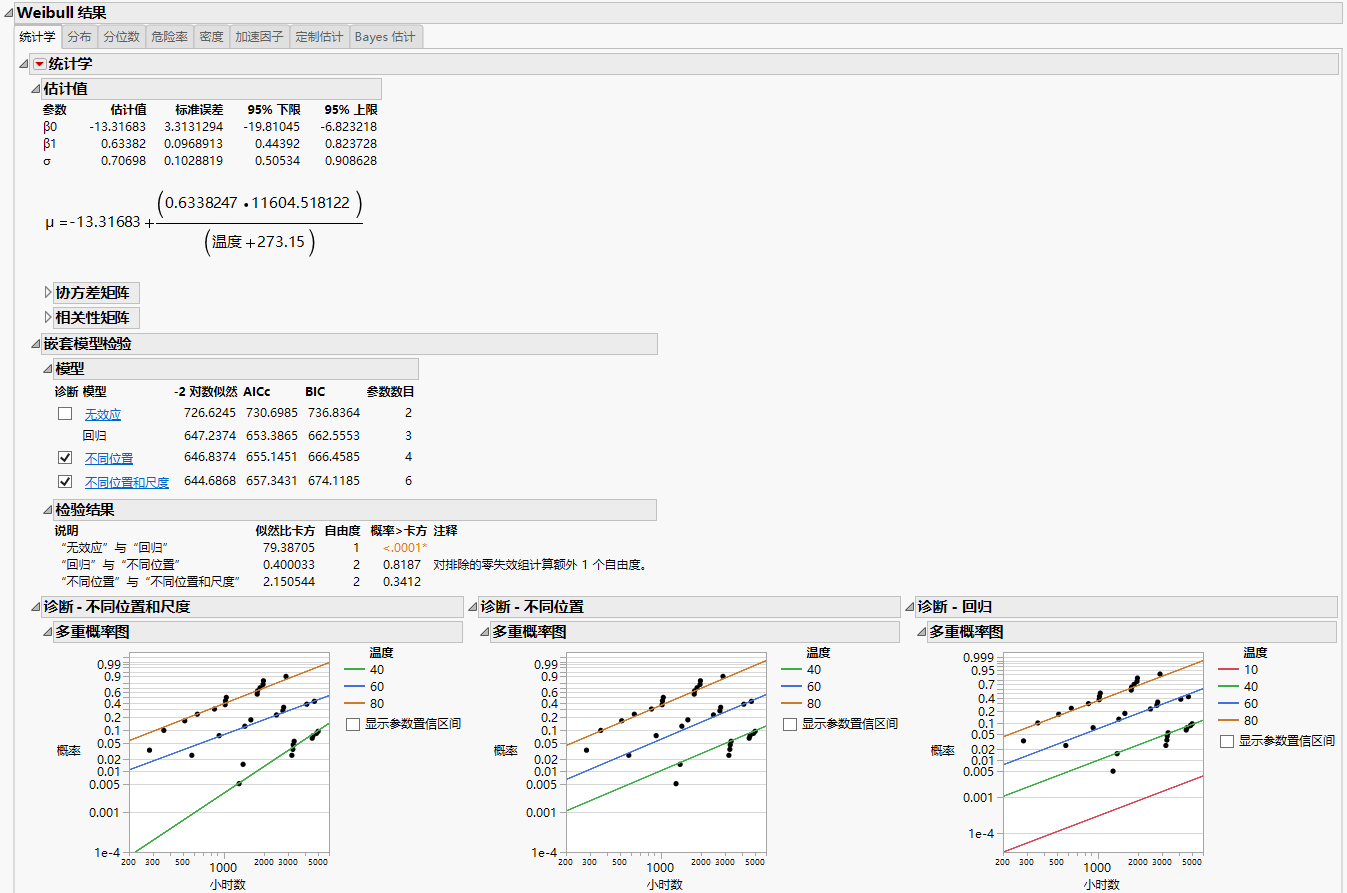Uncheck the 不同位置和尺度 diagnostic checkbox
The image size is (1347, 893).
[x=65, y=482]
